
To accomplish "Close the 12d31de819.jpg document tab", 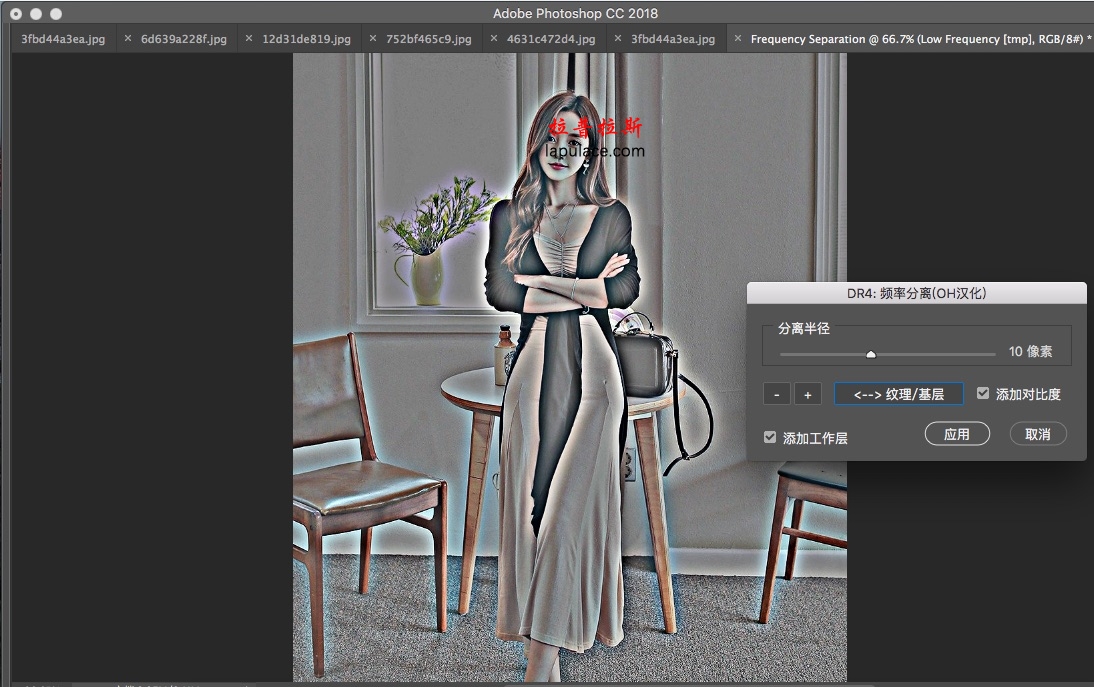I will pyautogui.click(x=249, y=39).
